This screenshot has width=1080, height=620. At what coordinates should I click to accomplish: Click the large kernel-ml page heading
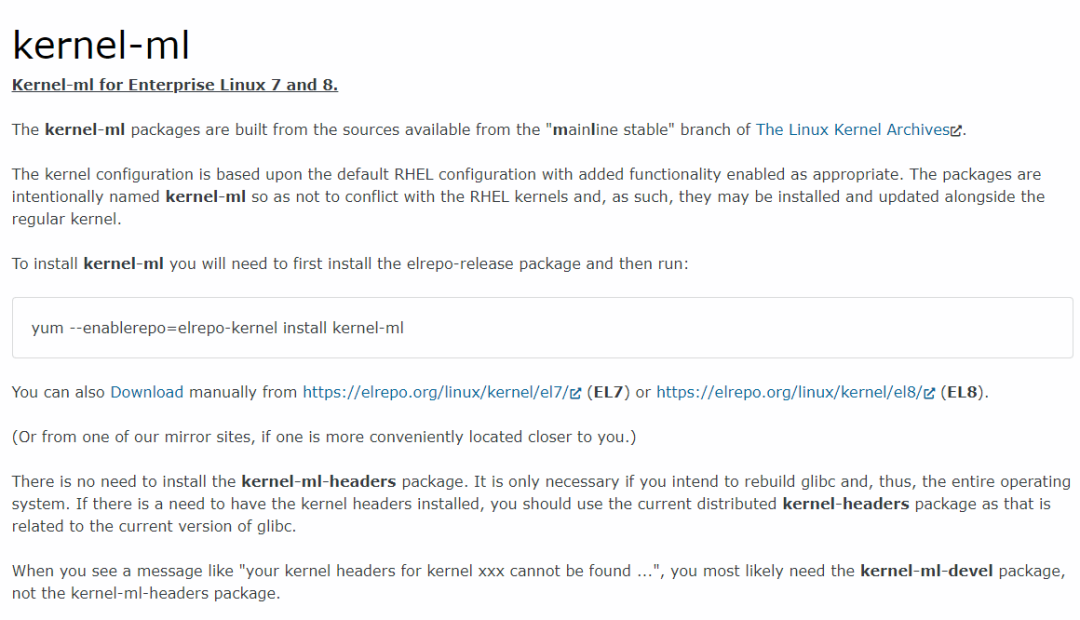tap(100, 45)
